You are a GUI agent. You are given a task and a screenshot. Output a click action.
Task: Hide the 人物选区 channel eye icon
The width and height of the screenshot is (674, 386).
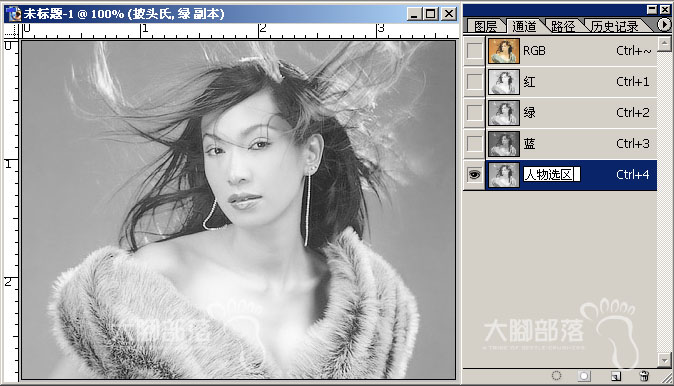pos(475,175)
